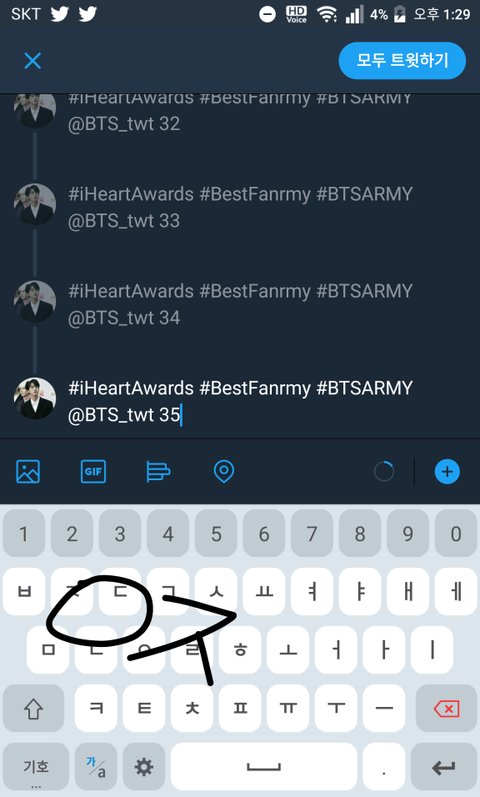This screenshot has height=797, width=480.
Task: Open the symbols keyboard with 기호
Action: (36, 767)
